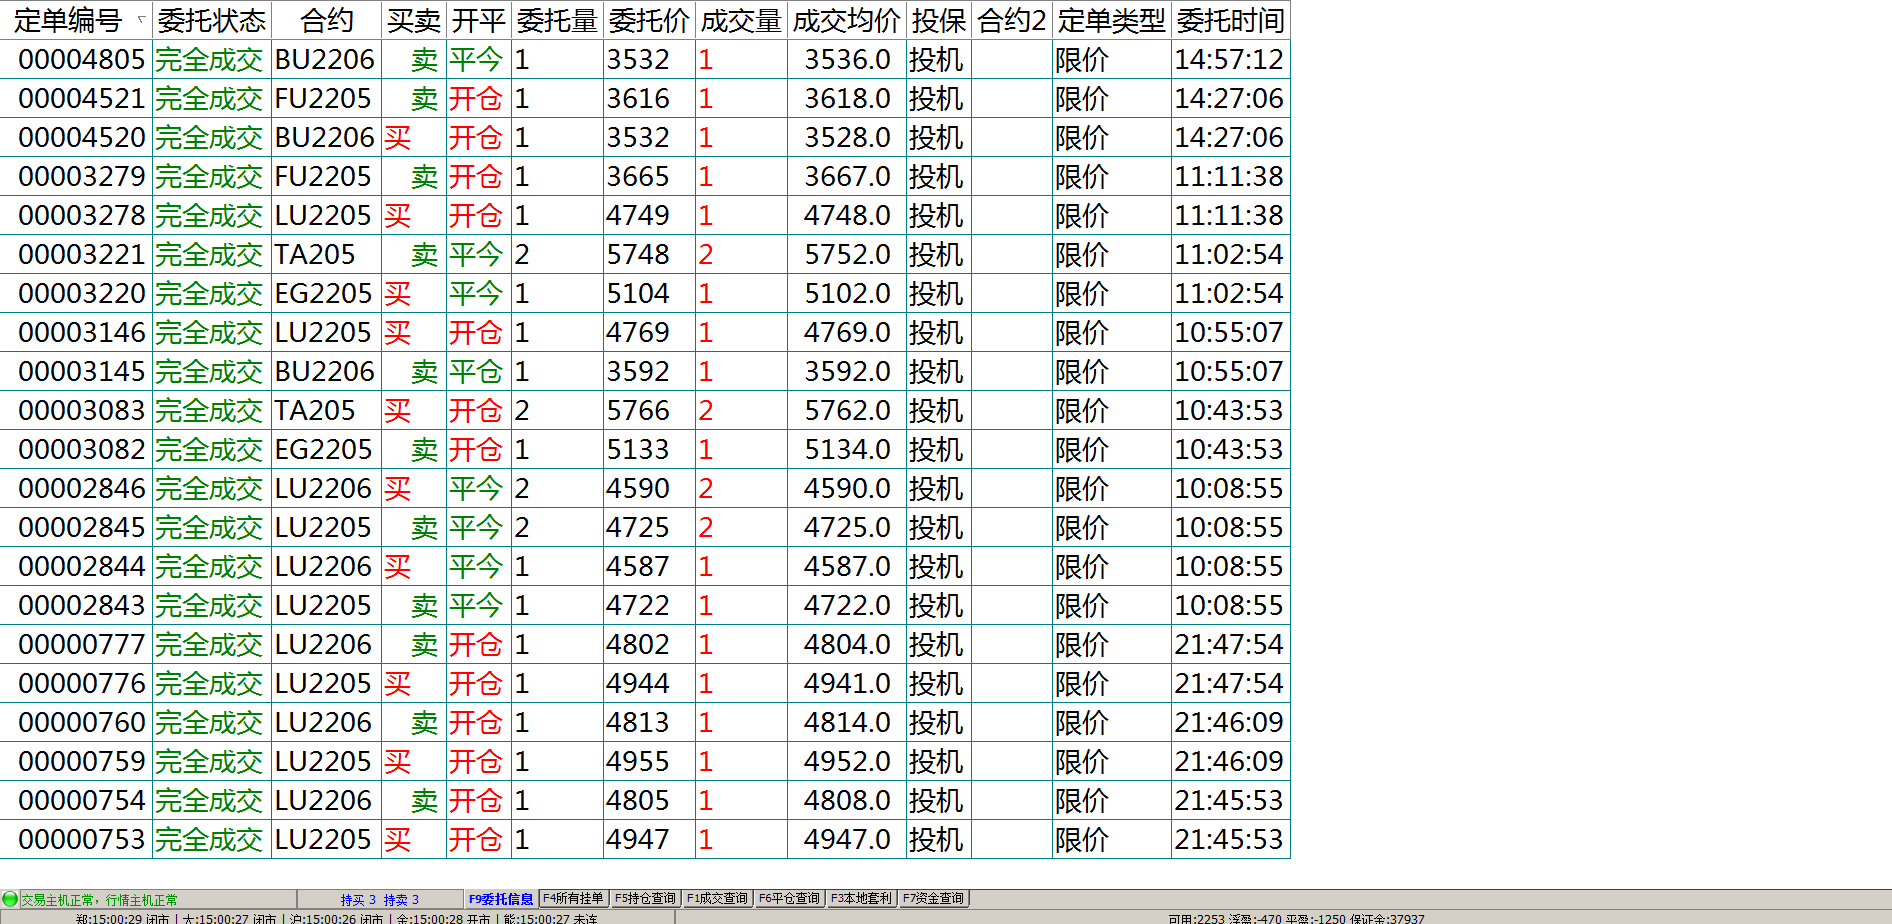Image resolution: width=1892 pixels, height=924 pixels.
Task: Click the 成交均价 column header
Action: tap(846, 20)
